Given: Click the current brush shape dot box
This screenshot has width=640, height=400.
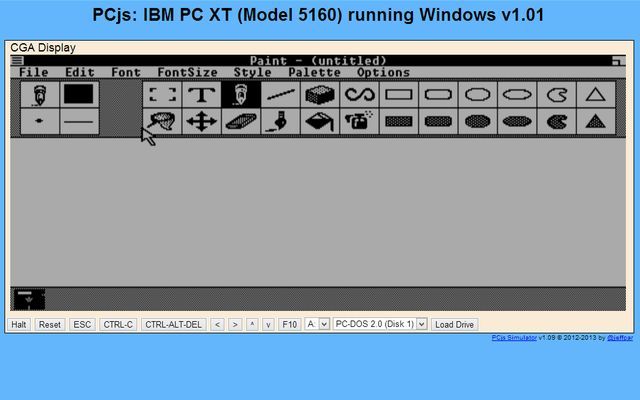Looking at the screenshot, I should 40,121.
